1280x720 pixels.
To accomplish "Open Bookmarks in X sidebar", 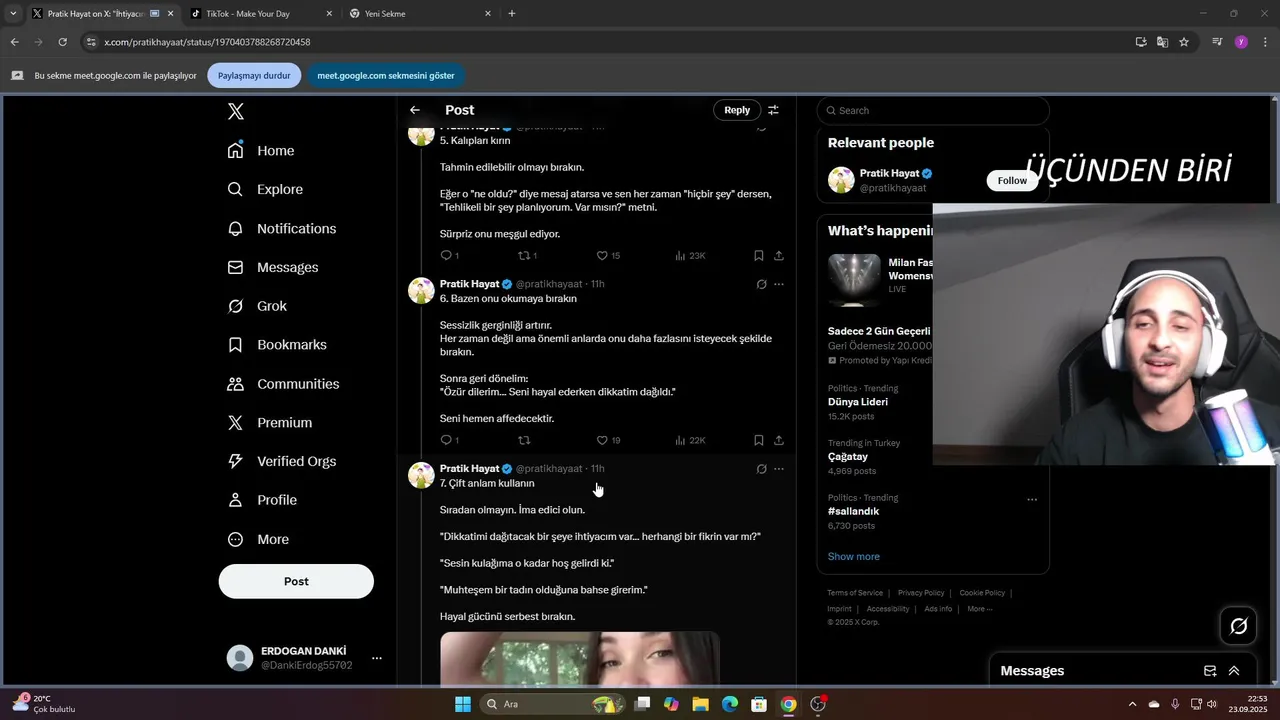I will pos(277,344).
